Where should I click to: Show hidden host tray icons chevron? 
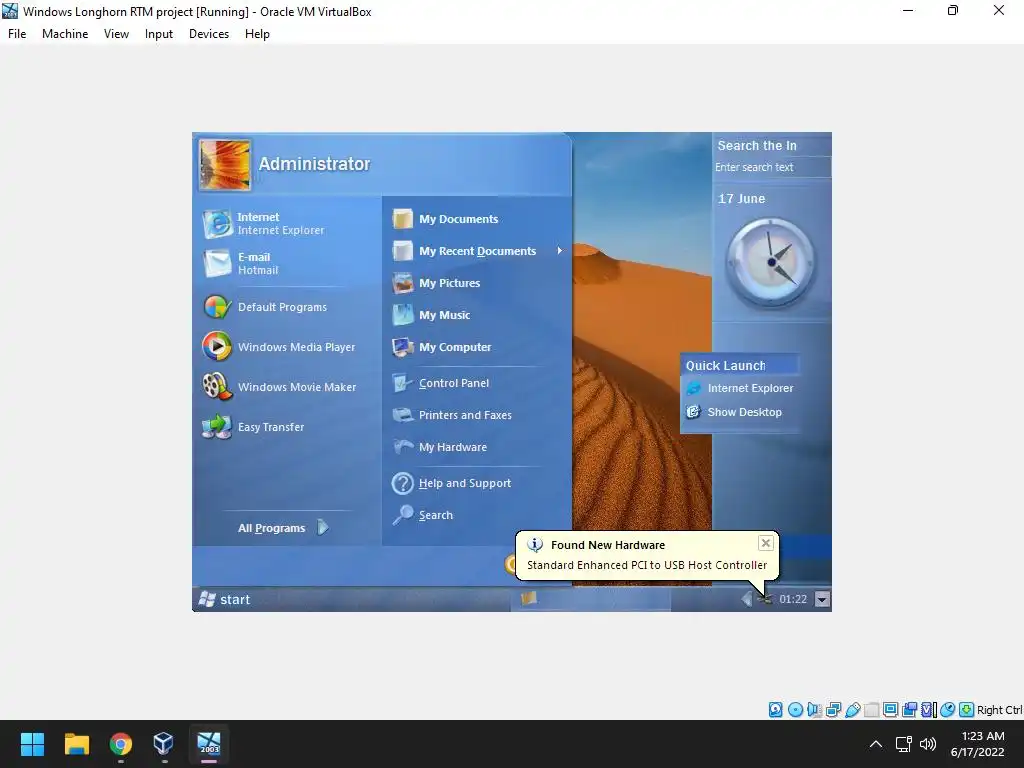[876, 744]
